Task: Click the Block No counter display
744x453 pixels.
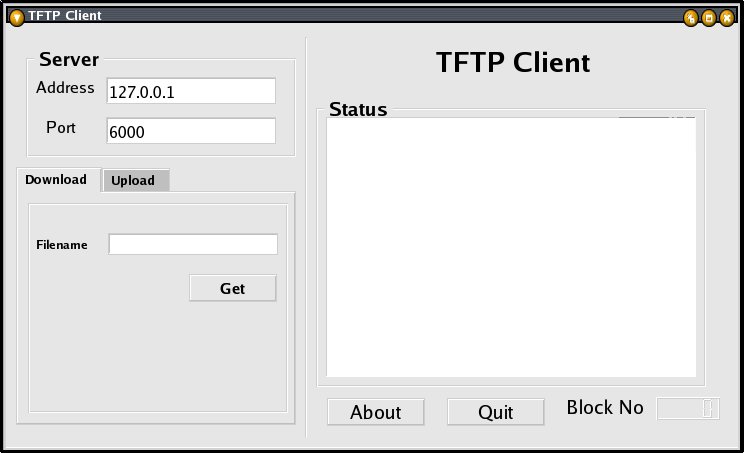Action: 688,408
